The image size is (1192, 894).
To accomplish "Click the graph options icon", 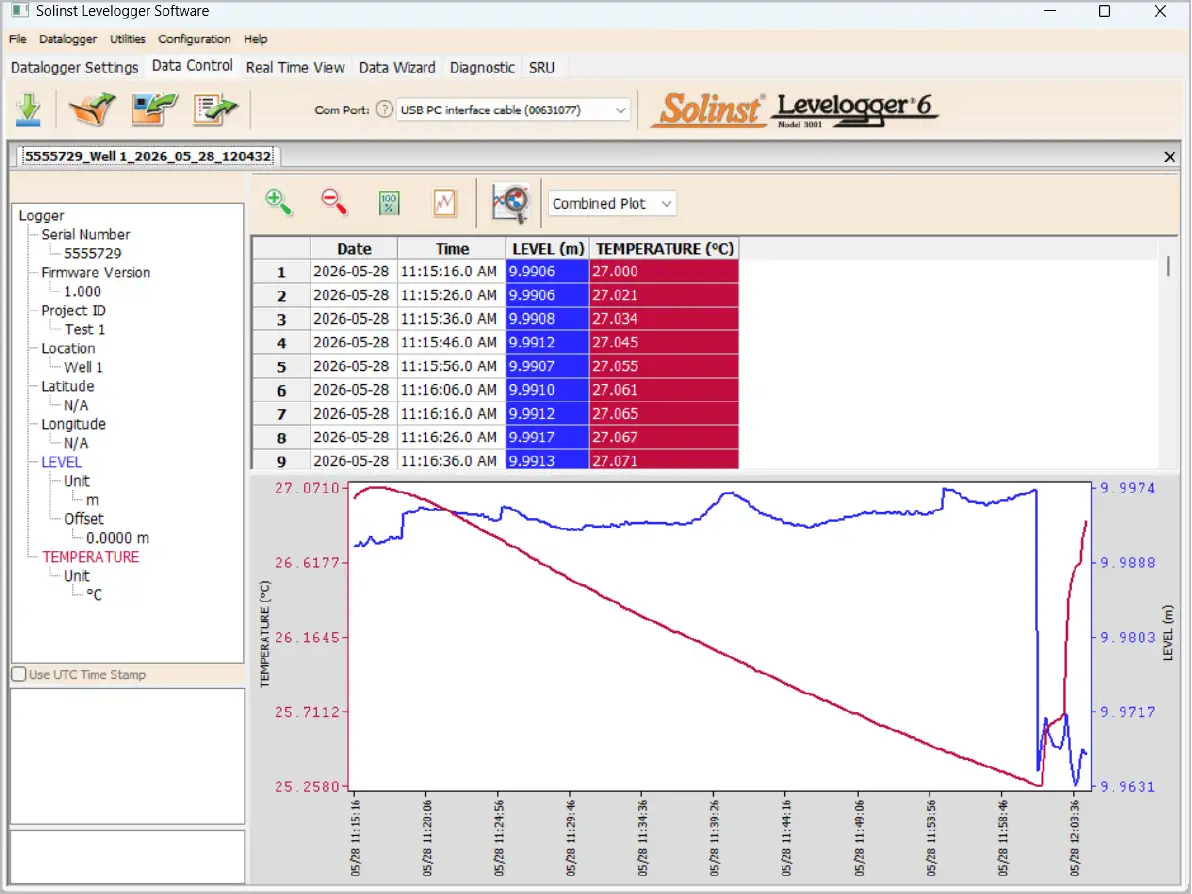I will [445, 203].
